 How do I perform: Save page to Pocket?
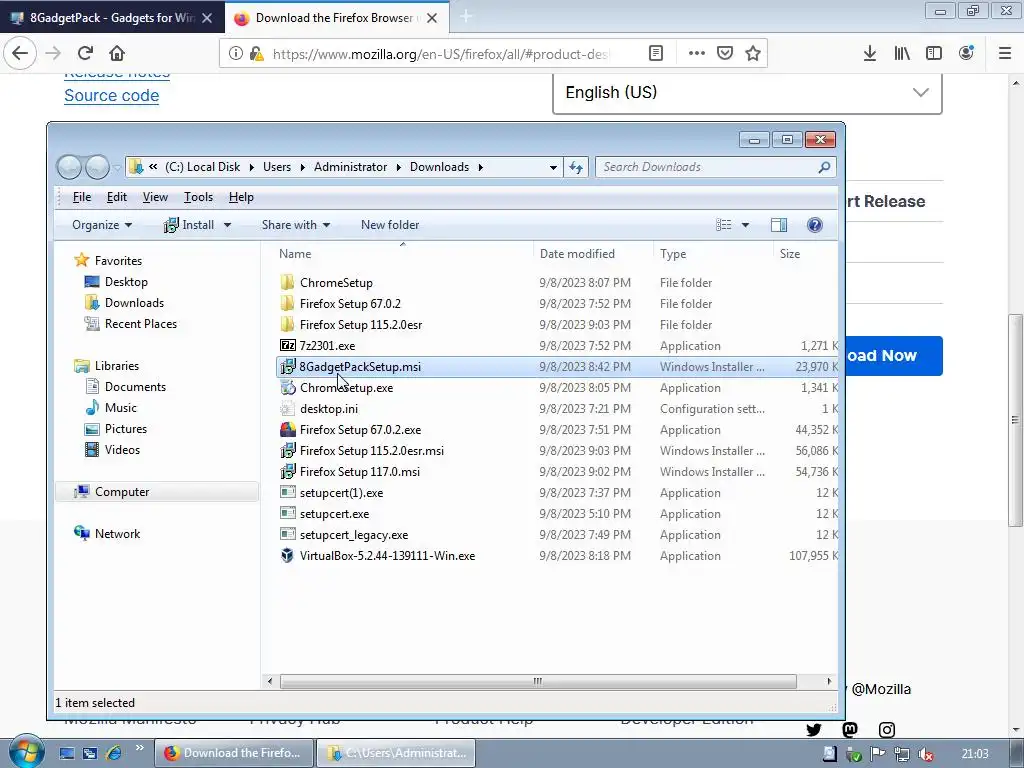coord(725,53)
